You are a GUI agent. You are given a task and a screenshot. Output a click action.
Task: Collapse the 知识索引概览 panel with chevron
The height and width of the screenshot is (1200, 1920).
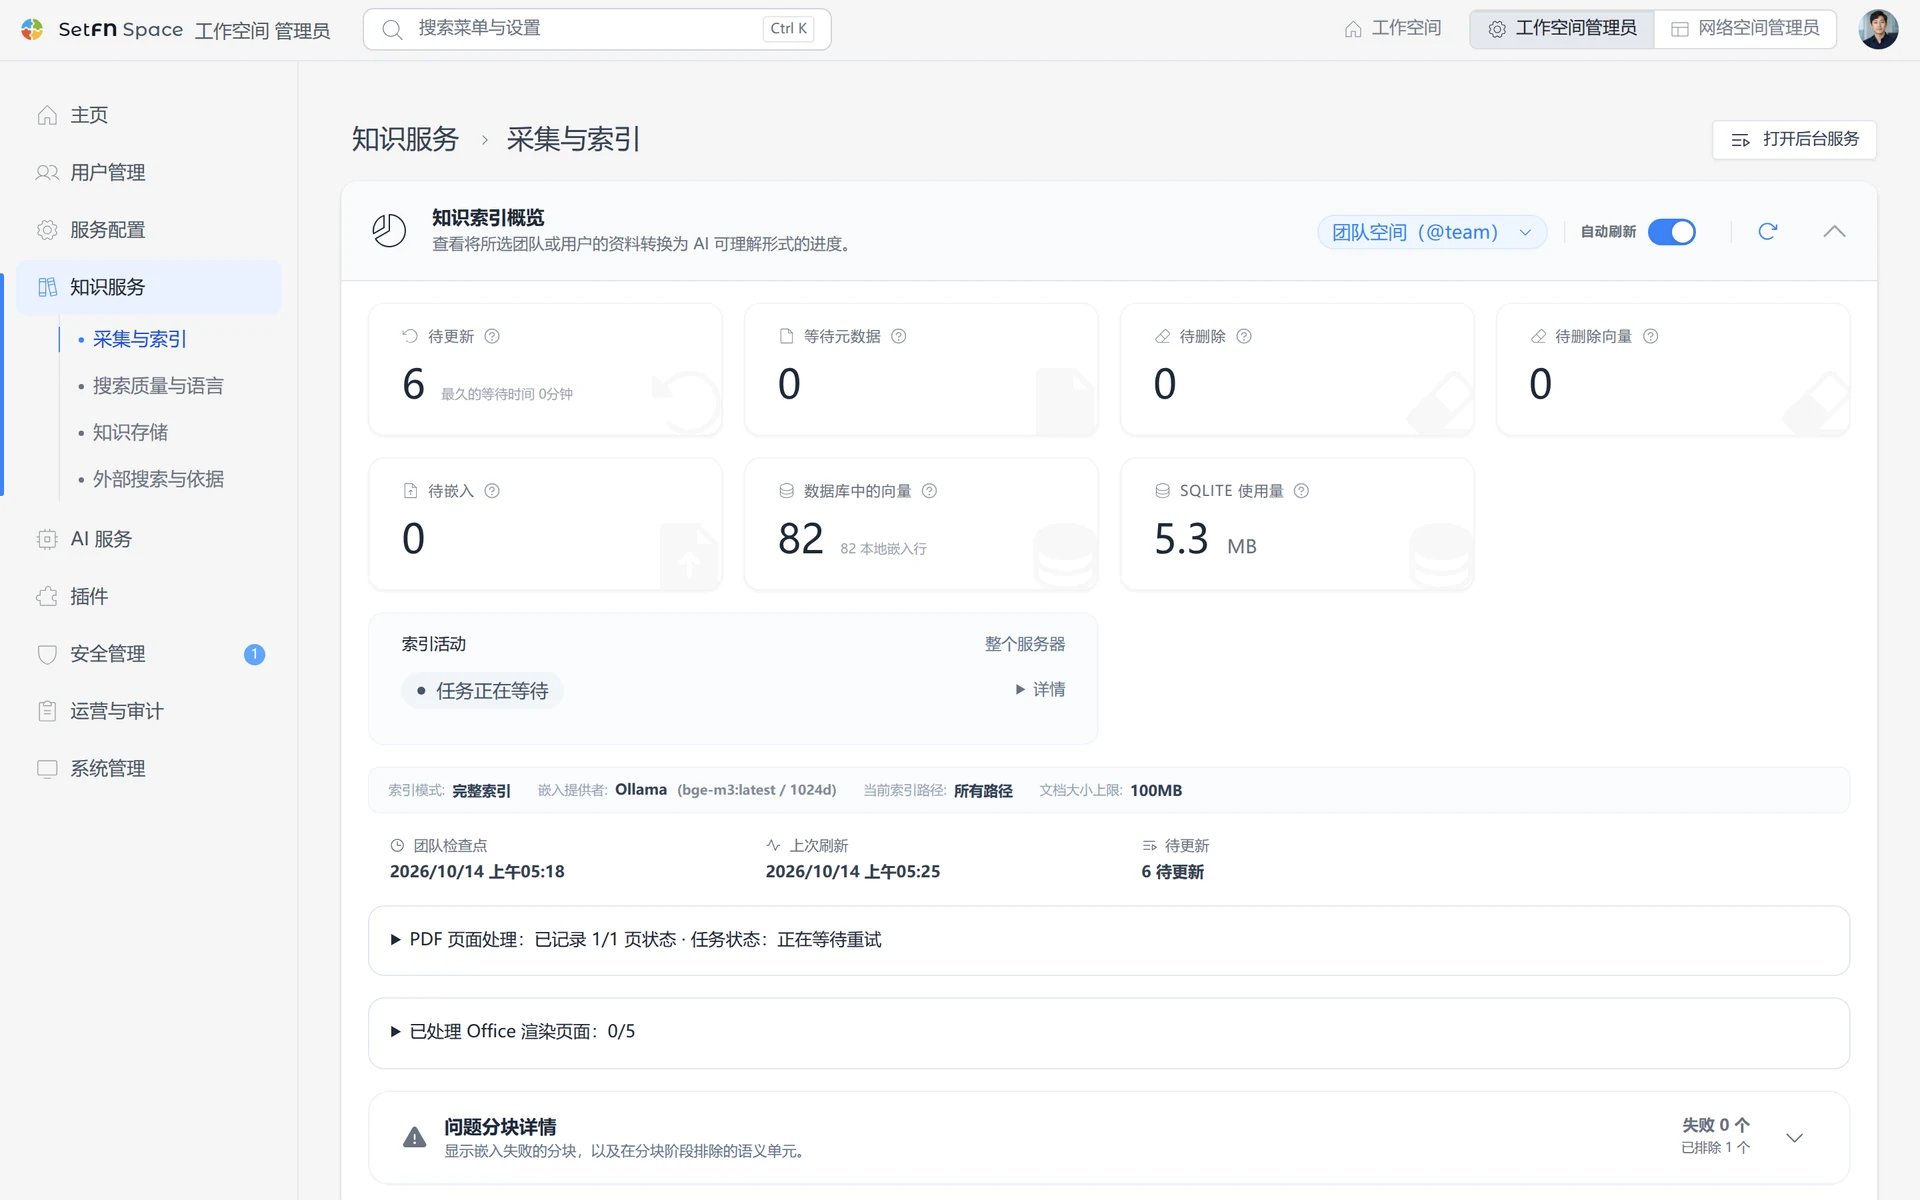coord(1833,232)
